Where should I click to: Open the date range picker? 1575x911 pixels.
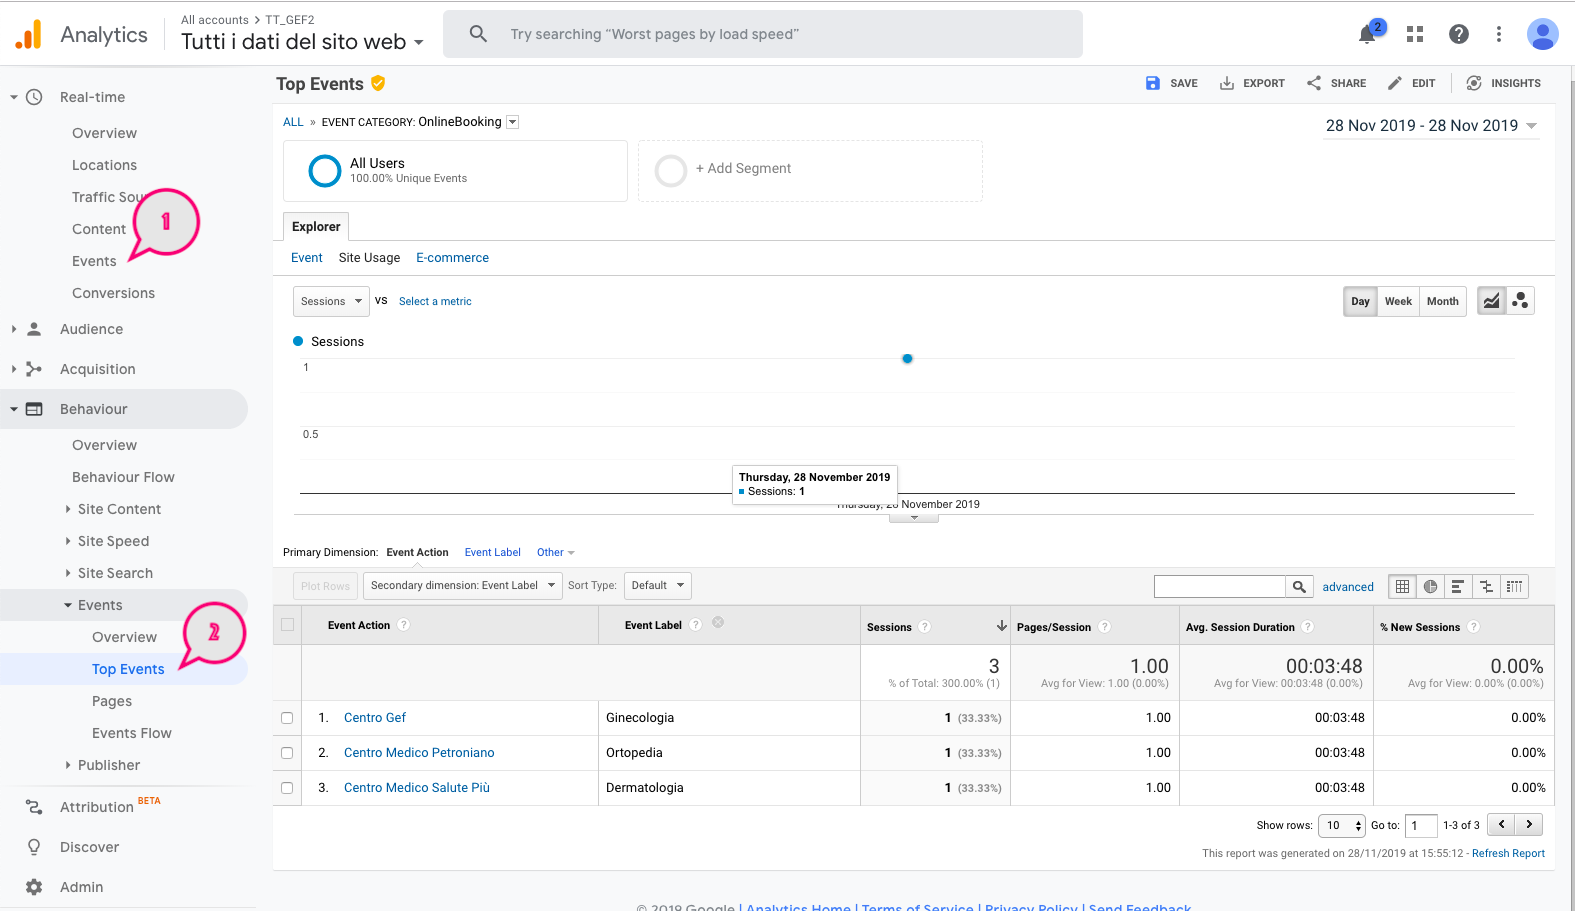click(1431, 126)
